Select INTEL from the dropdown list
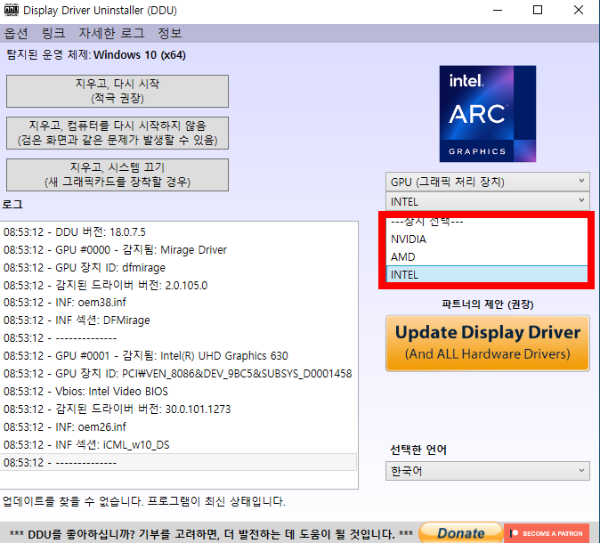Screen dimensions: 600x543 (x=487, y=274)
